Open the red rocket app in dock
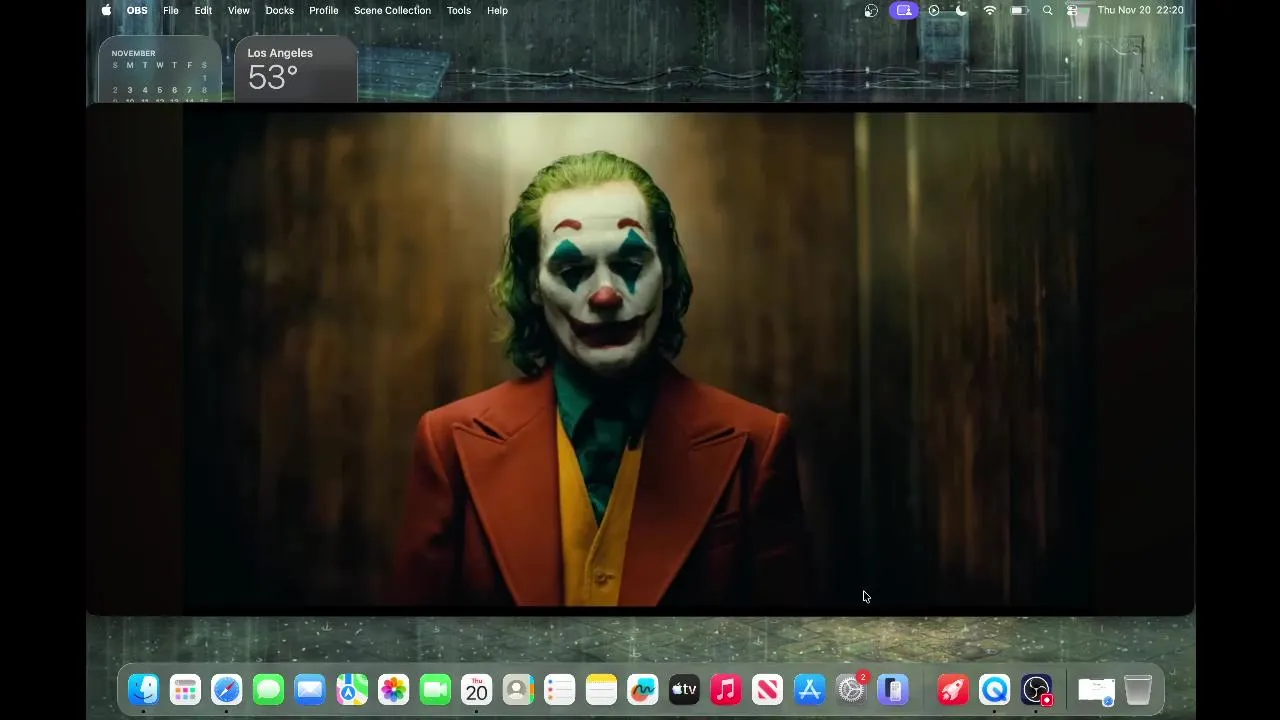This screenshot has height=720, width=1280. [953, 689]
